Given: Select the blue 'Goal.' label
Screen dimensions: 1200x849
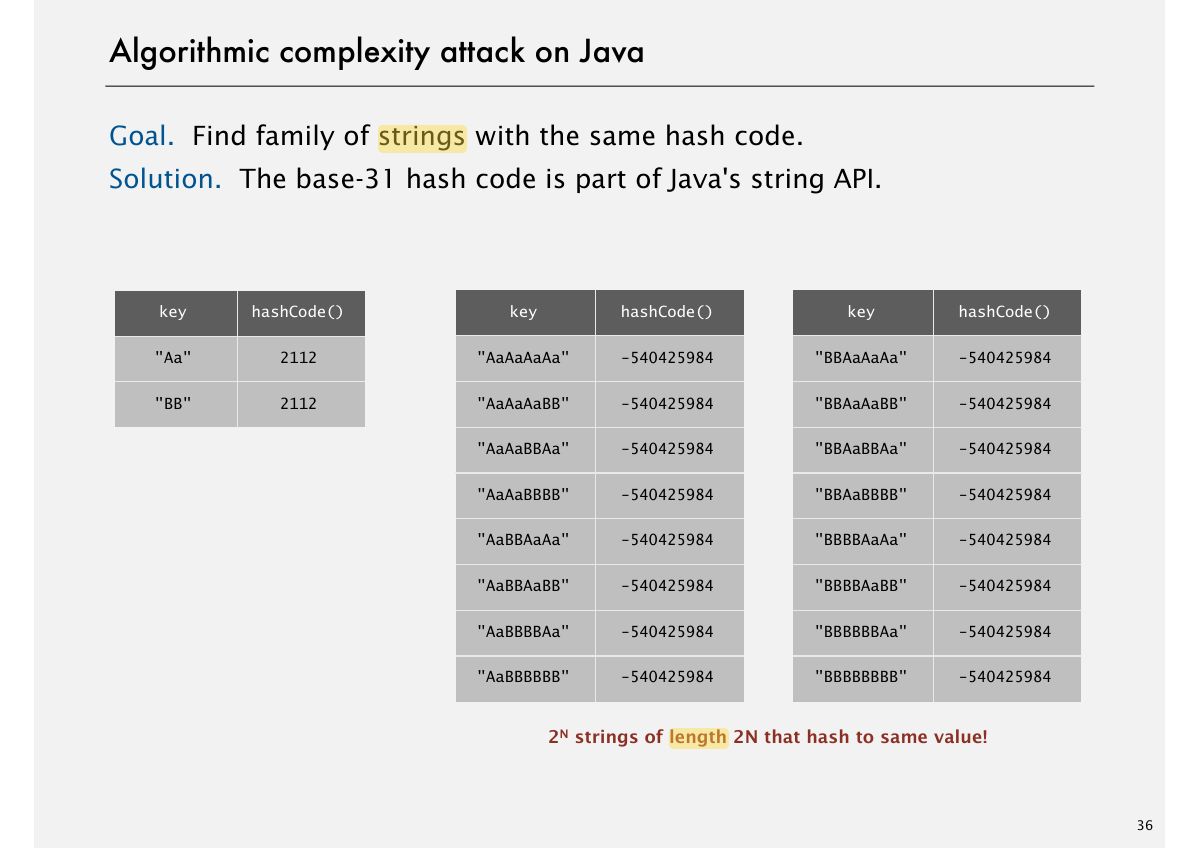Looking at the screenshot, I should point(142,136).
